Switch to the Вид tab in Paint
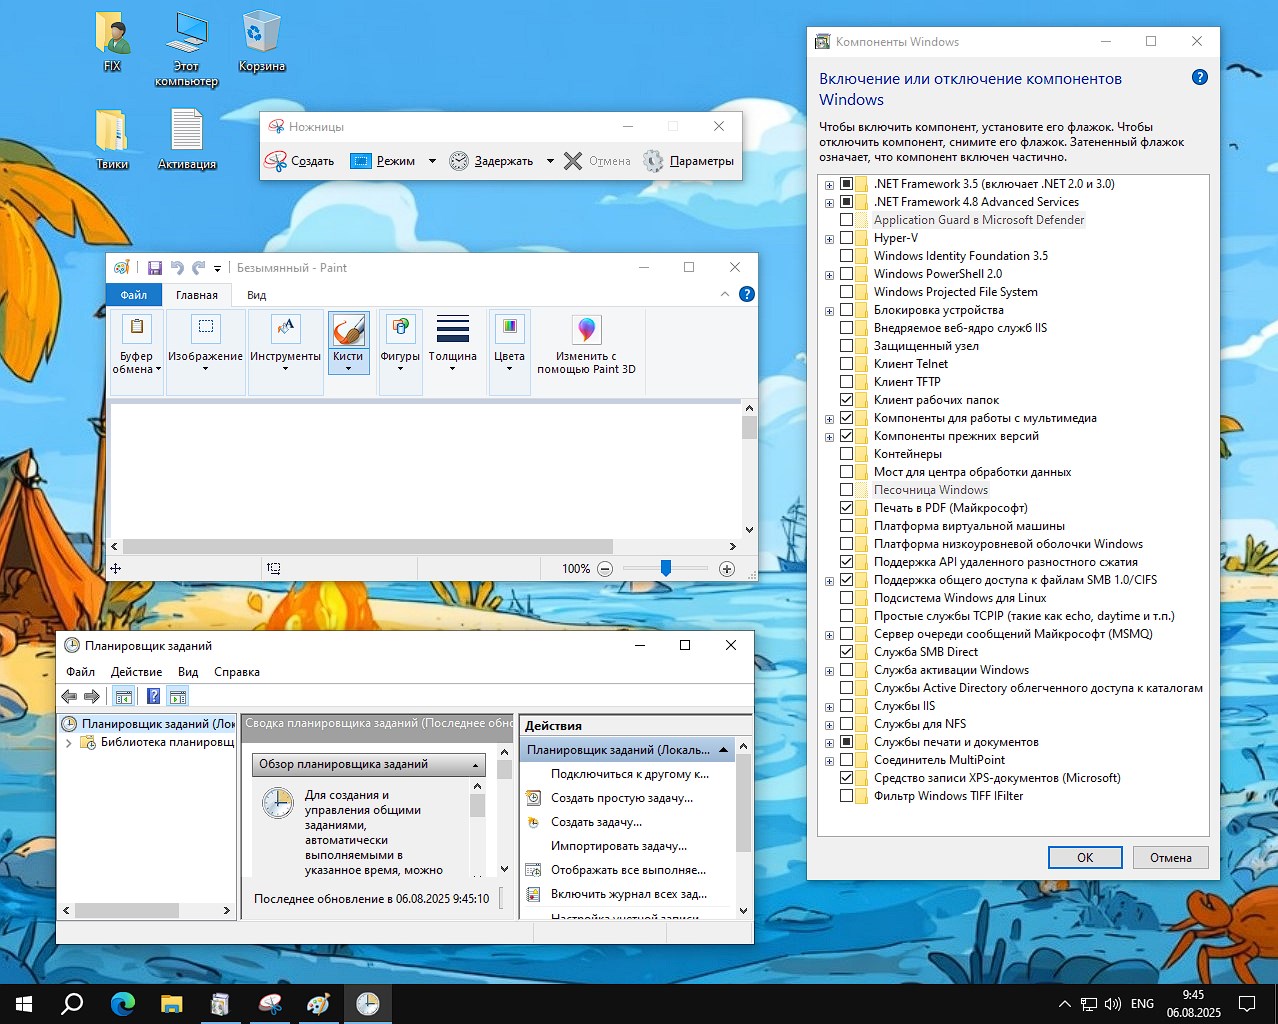This screenshot has width=1278, height=1024. [257, 295]
